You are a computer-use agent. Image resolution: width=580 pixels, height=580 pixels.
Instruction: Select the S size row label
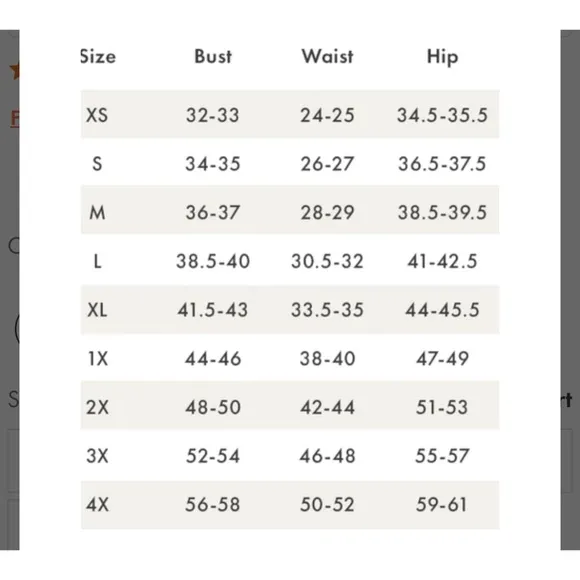(x=97, y=164)
